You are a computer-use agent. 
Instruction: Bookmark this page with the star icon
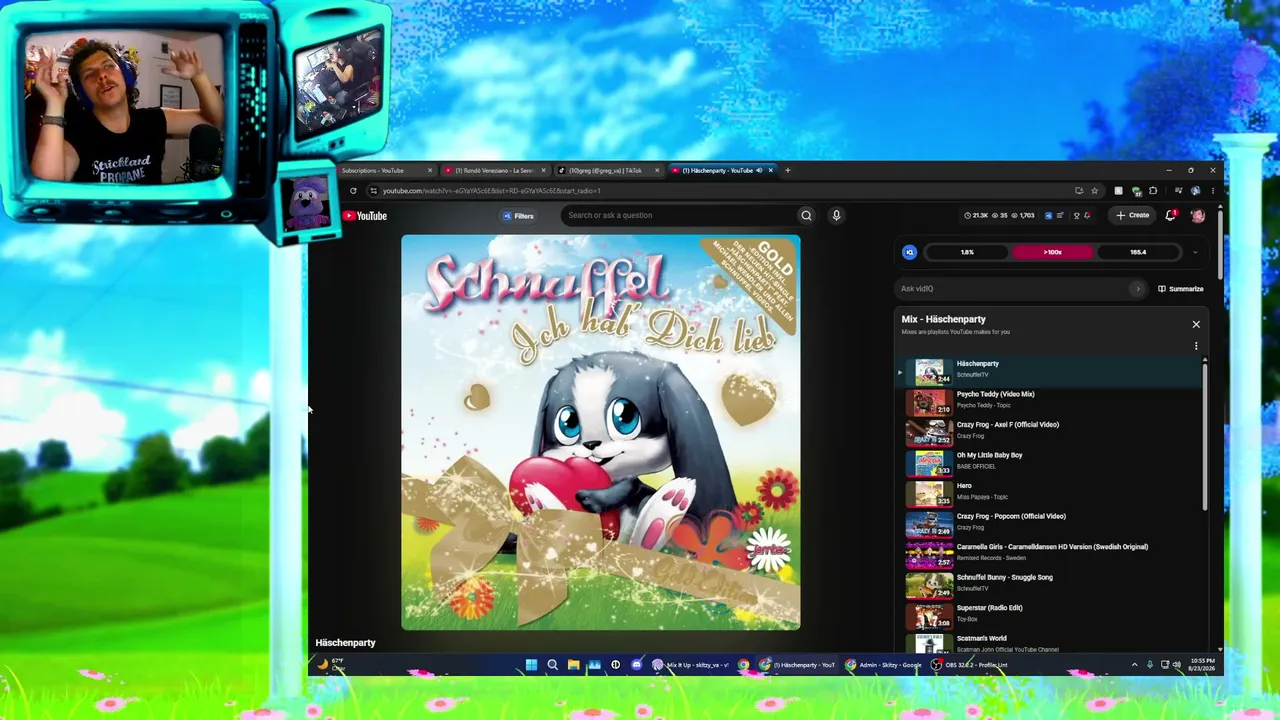click(1094, 190)
